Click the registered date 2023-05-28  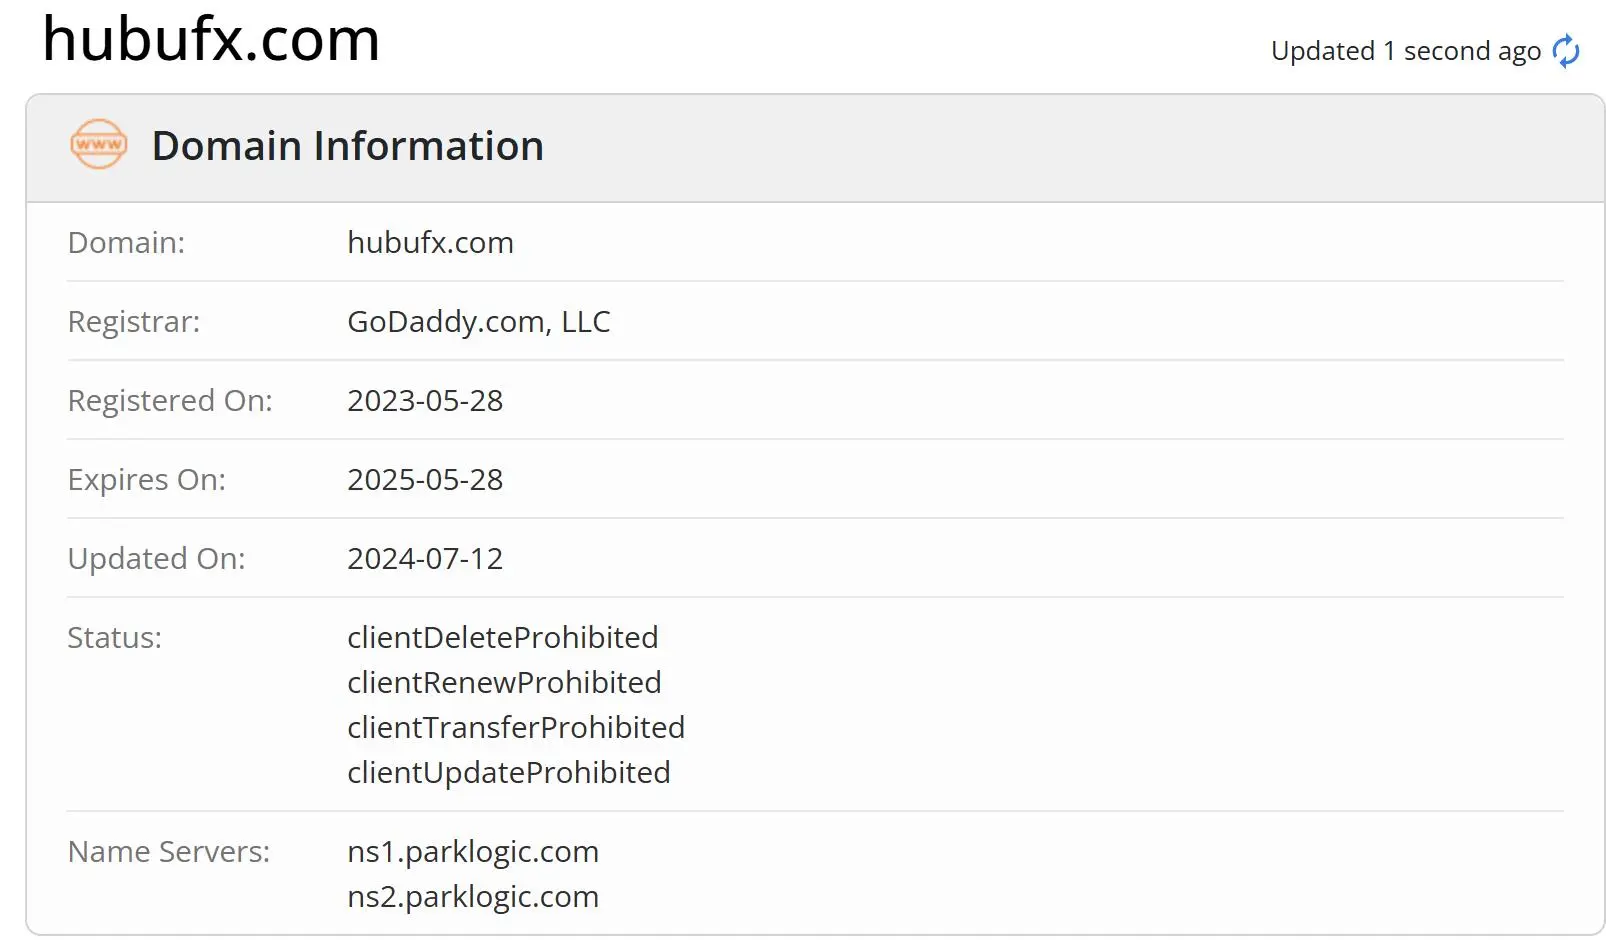pos(425,400)
